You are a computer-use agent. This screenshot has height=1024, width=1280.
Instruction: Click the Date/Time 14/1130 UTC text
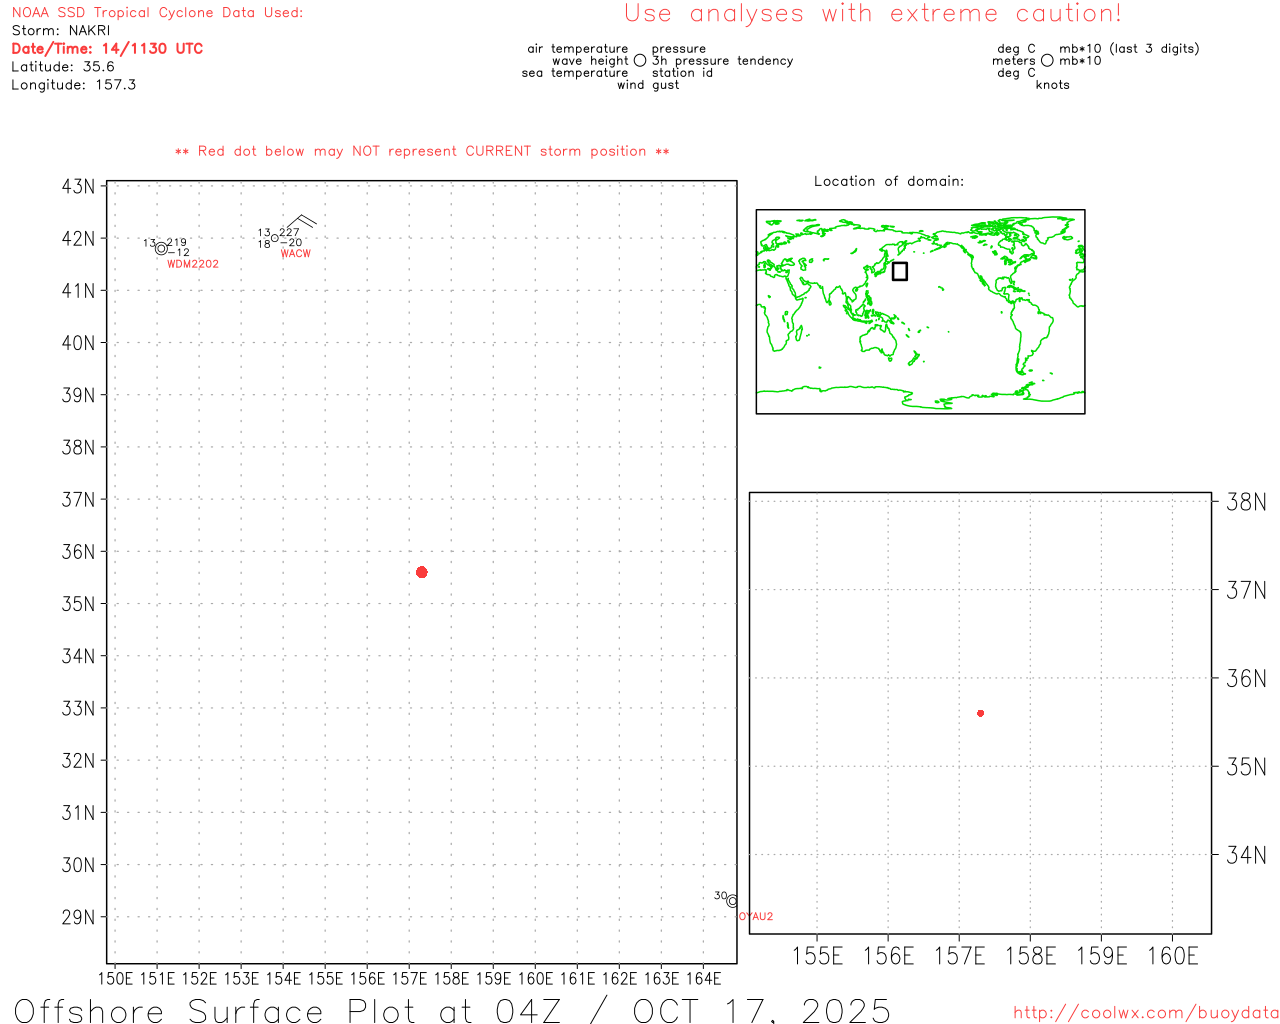107,49
